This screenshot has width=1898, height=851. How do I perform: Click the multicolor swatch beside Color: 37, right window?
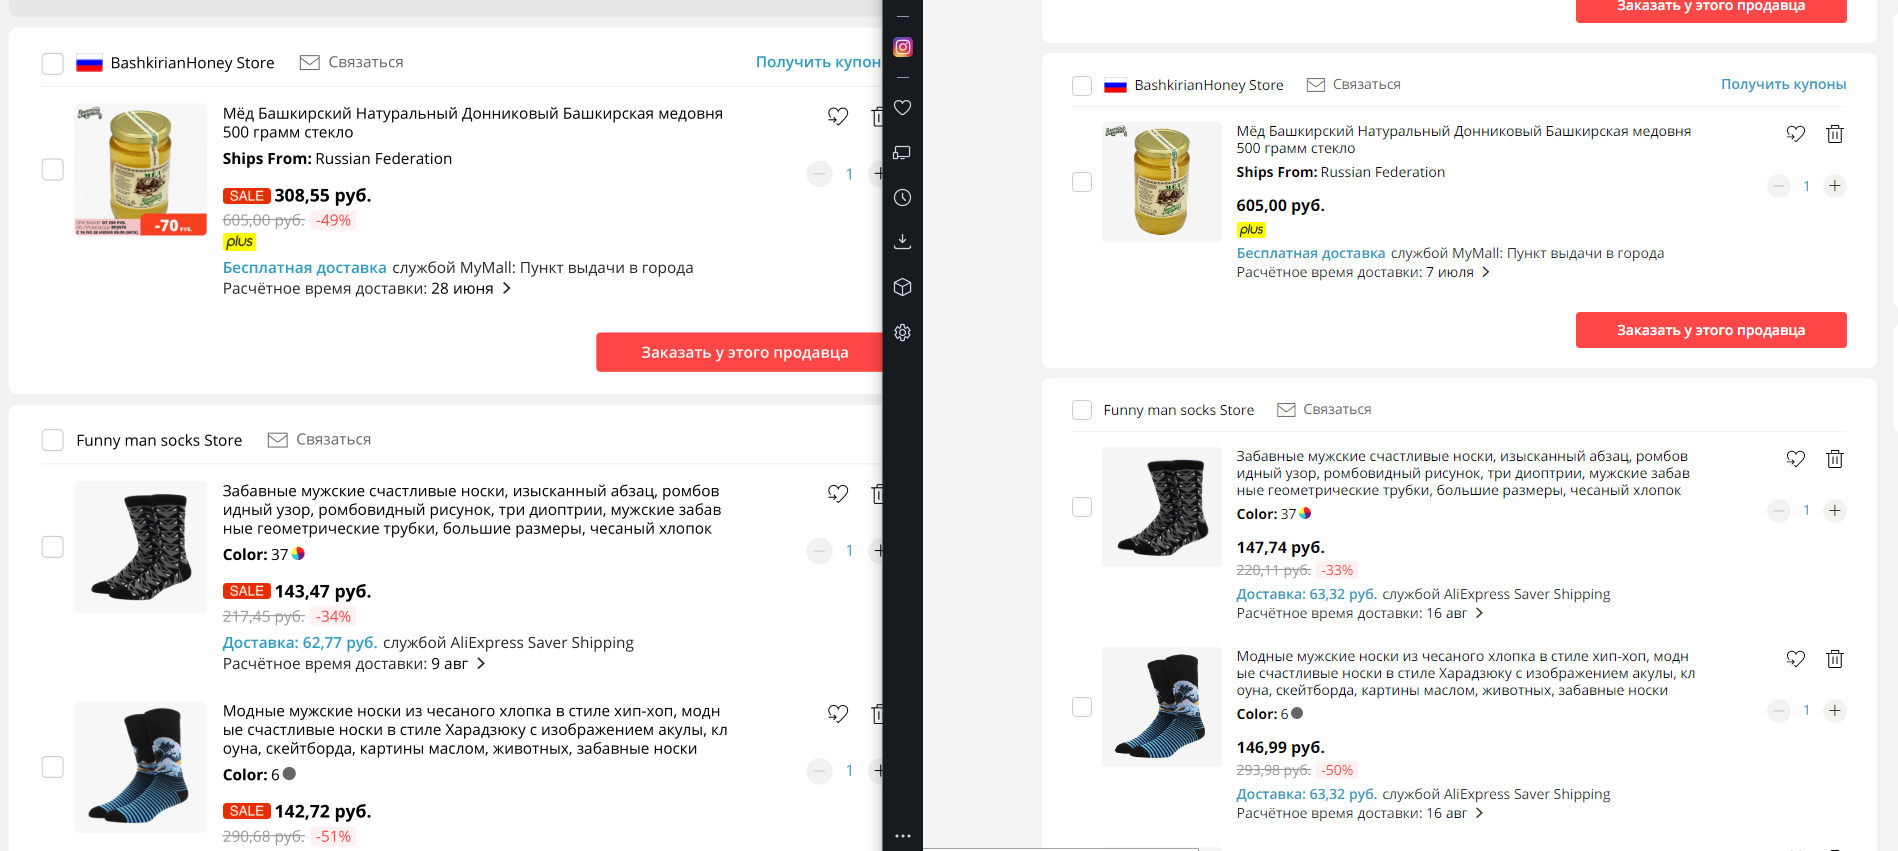pyautogui.click(x=1305, y=513)
